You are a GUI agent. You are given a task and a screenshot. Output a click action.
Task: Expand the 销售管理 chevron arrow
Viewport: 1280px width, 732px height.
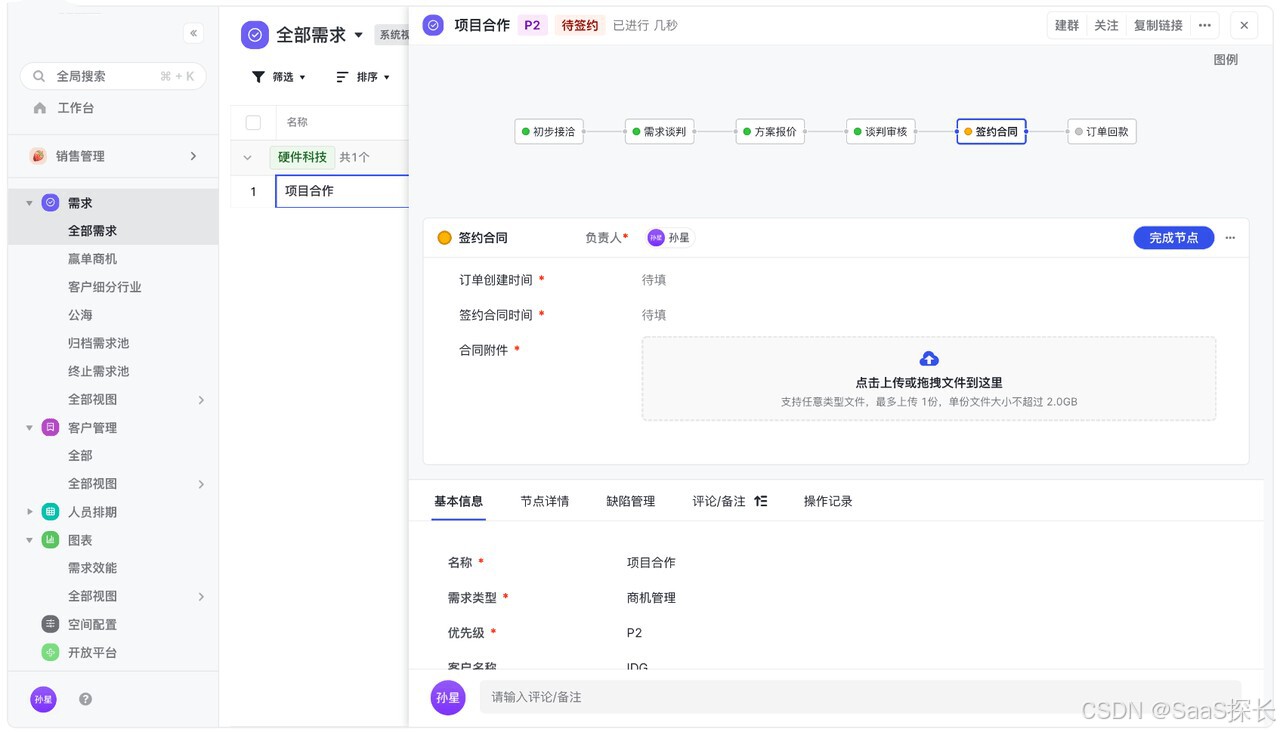click(x=193, y=156)
